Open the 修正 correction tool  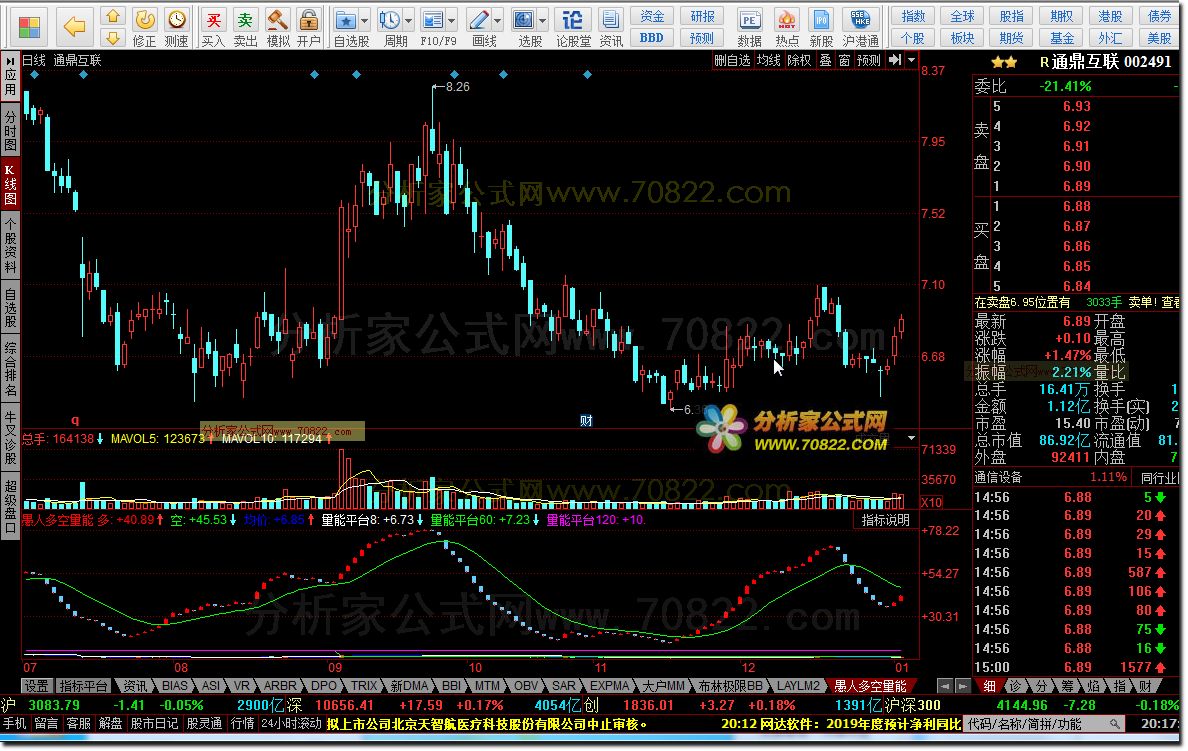pyautogui.click(x=145, y=28)
